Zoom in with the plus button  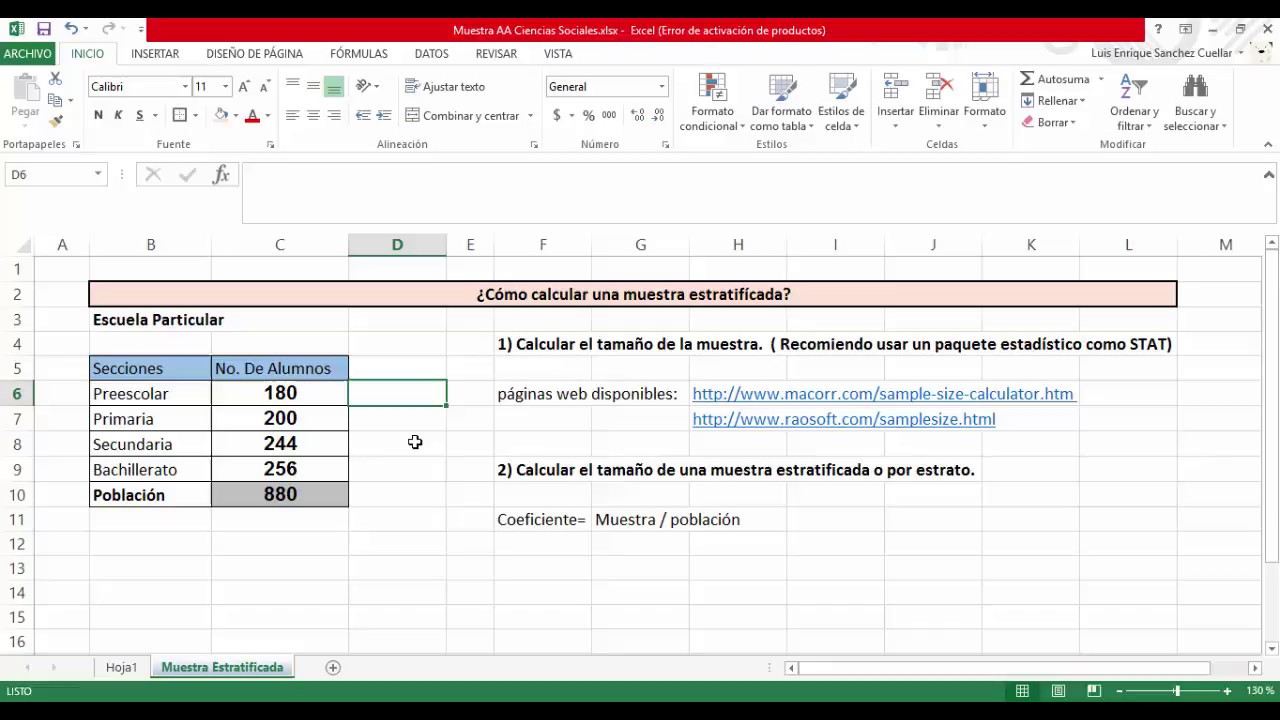click(1228, 691)
